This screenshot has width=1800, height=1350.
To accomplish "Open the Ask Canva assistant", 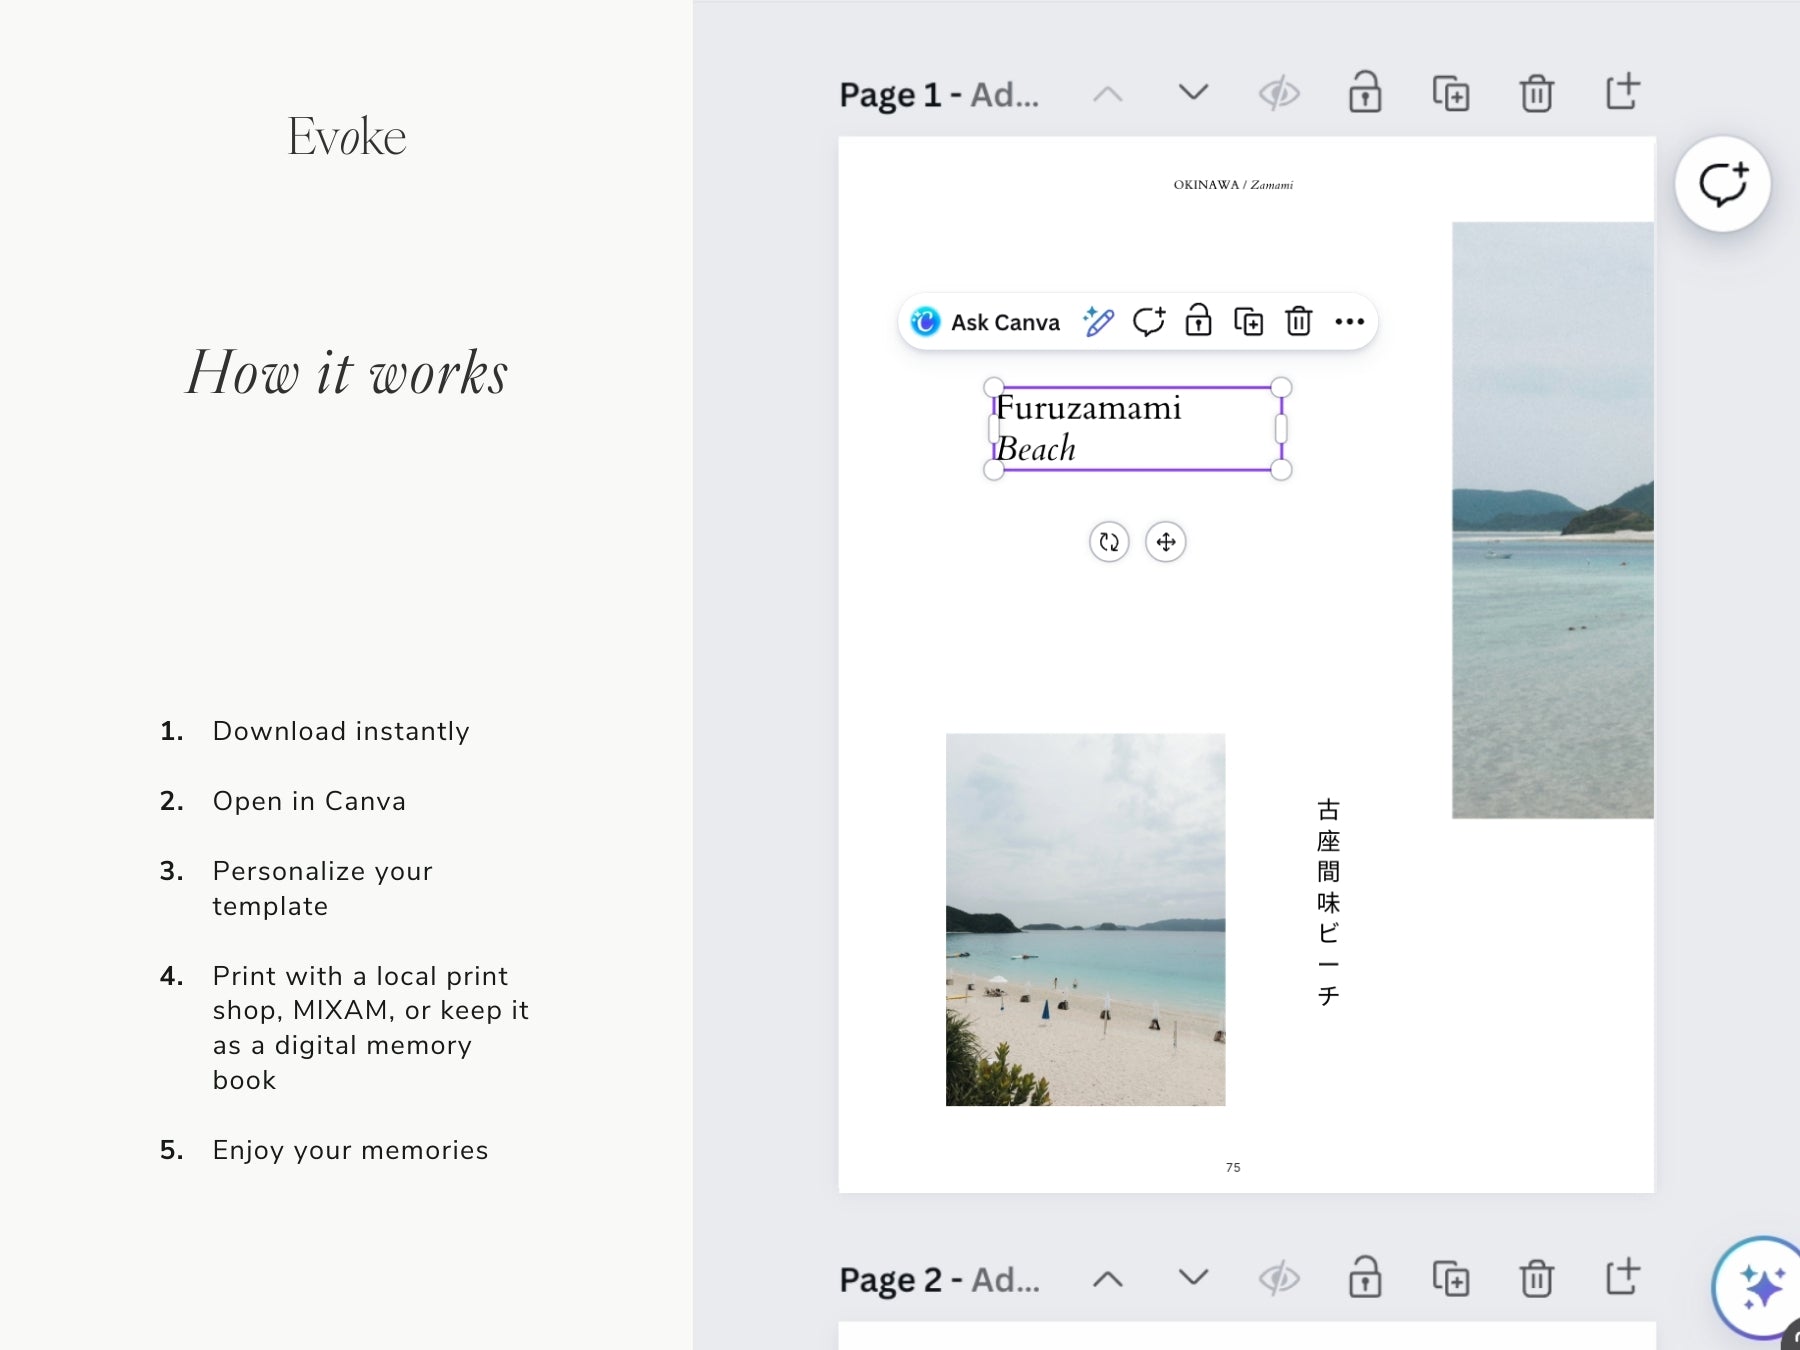I will pos(985,322).
